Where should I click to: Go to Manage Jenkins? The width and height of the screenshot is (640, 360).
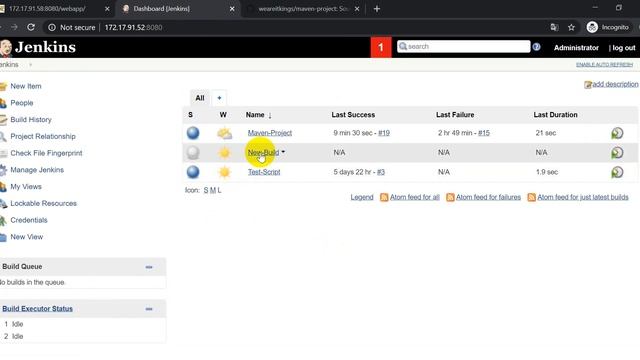point(37,170)
